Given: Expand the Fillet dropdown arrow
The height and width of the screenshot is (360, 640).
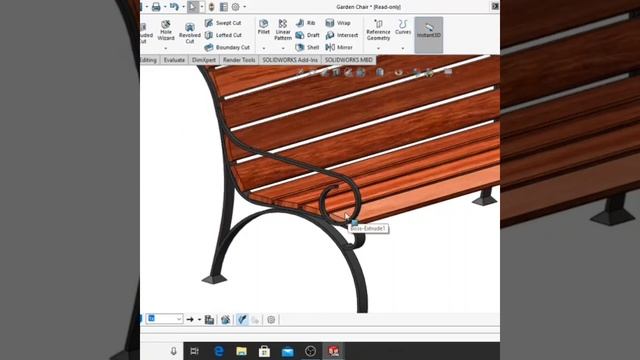Looking at the screenshot, I should [264, 48].
